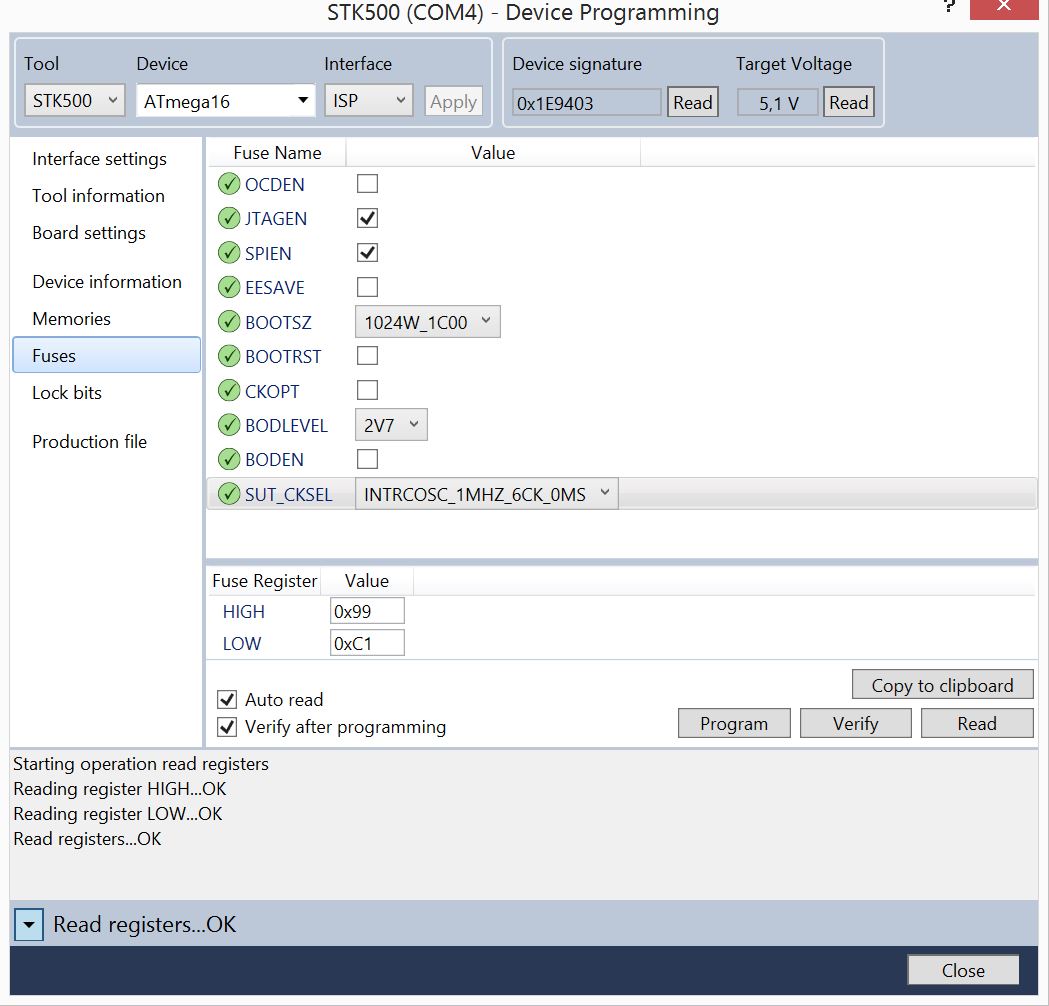This screenshot has width=1049, height=1006.
Task: Click the Apply button
Action: (x=454, y=102)
